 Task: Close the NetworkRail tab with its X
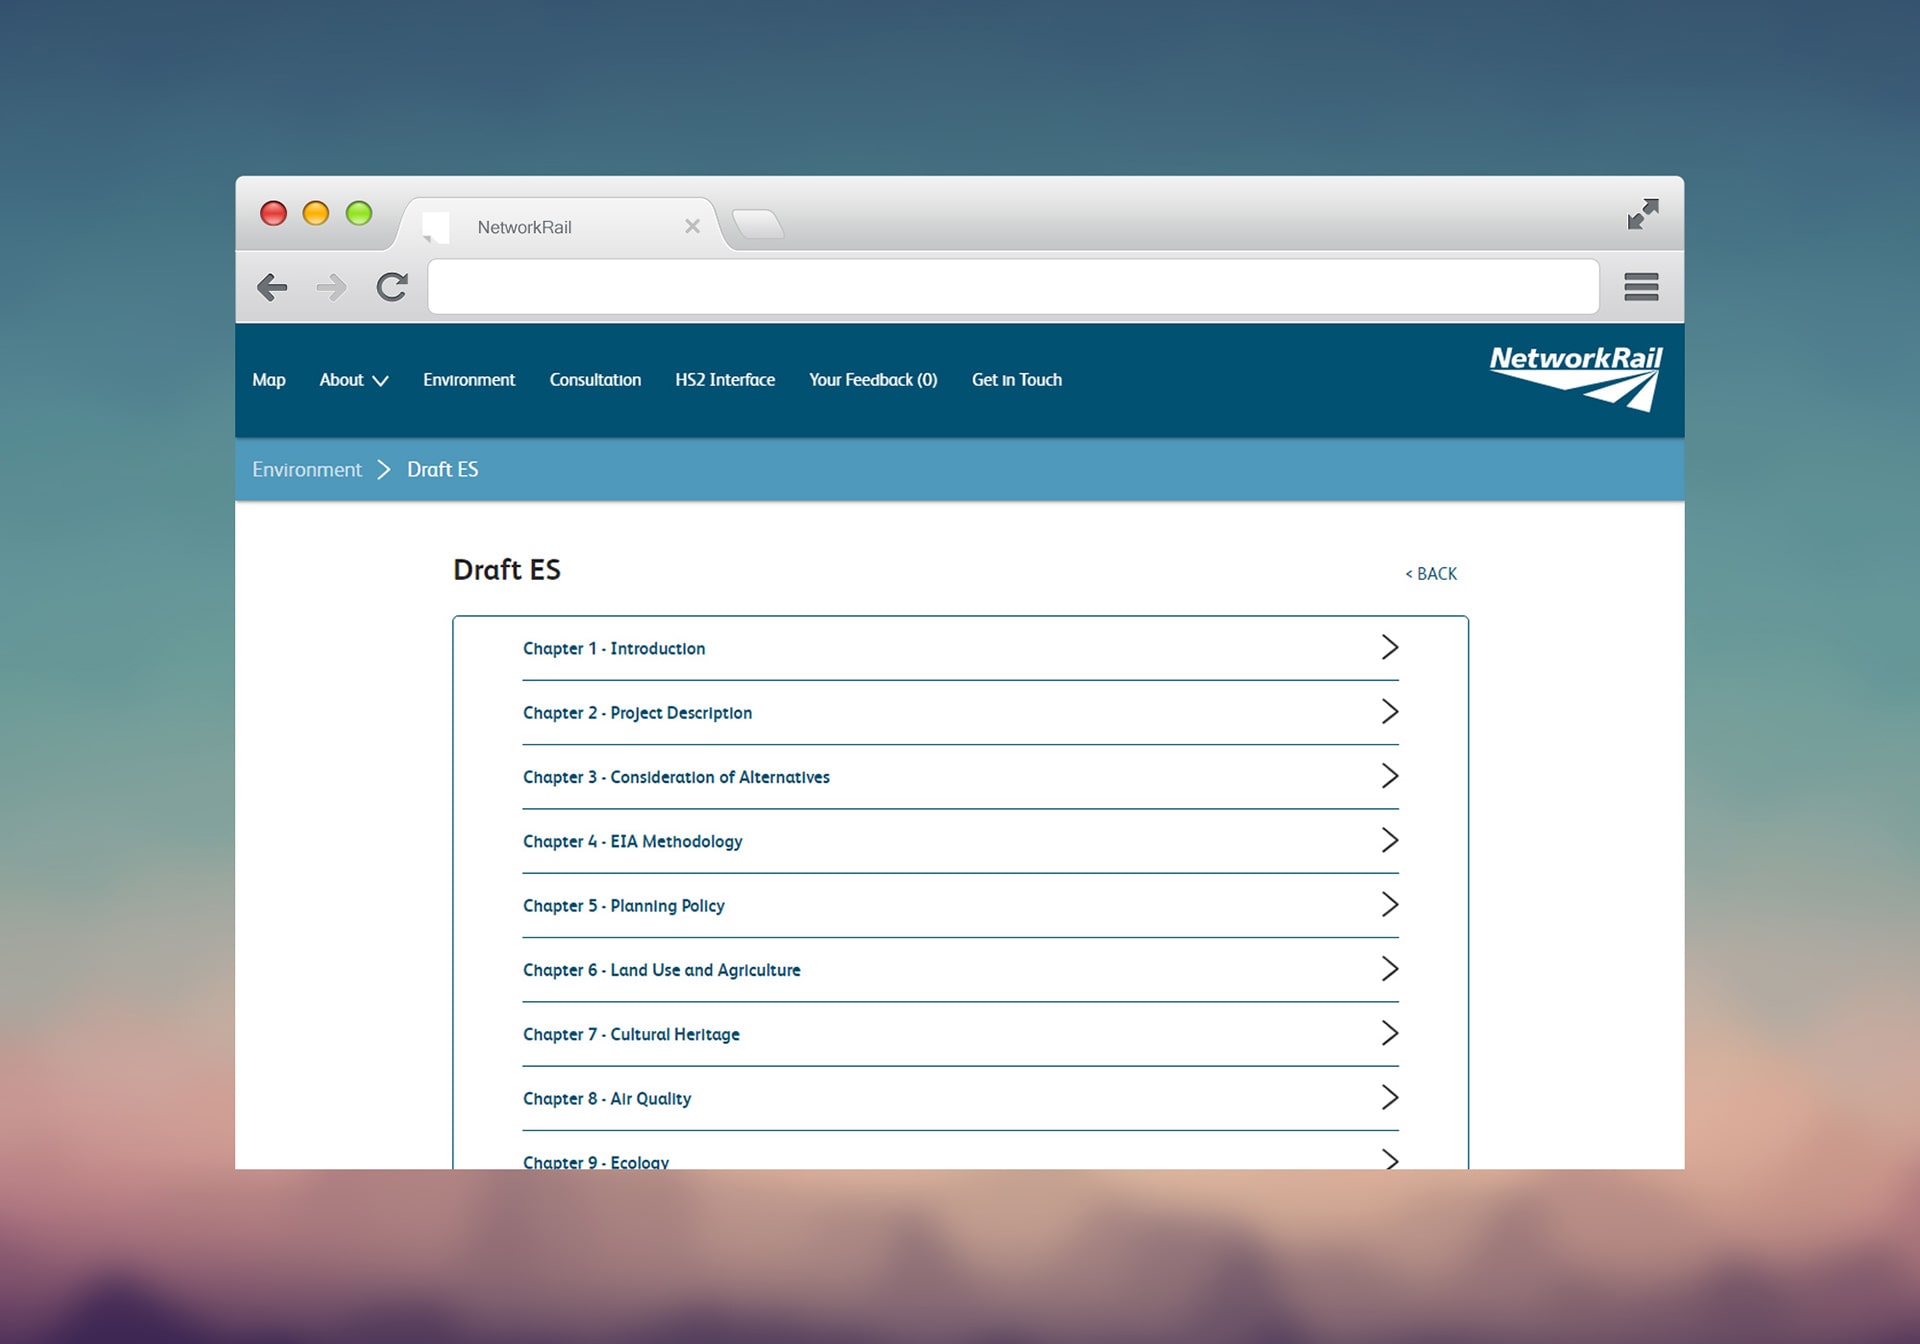point(692,227)
